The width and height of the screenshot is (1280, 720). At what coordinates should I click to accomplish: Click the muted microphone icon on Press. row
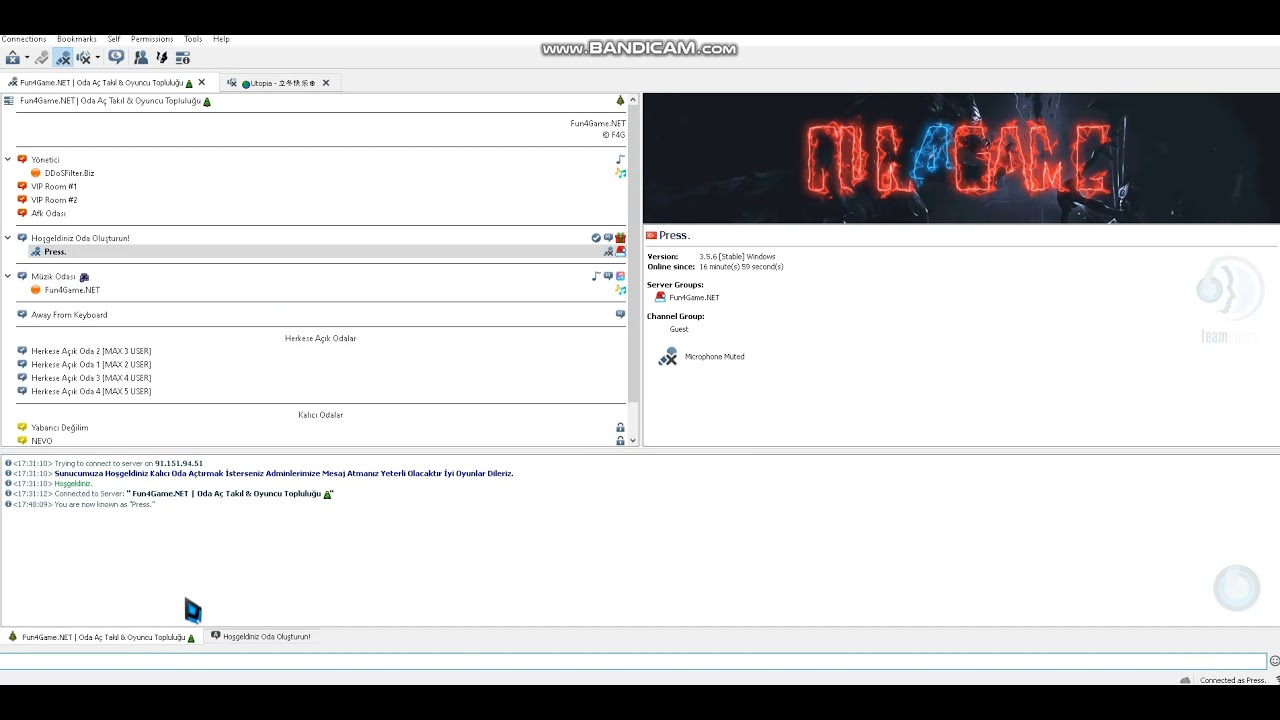pos(608,251)
